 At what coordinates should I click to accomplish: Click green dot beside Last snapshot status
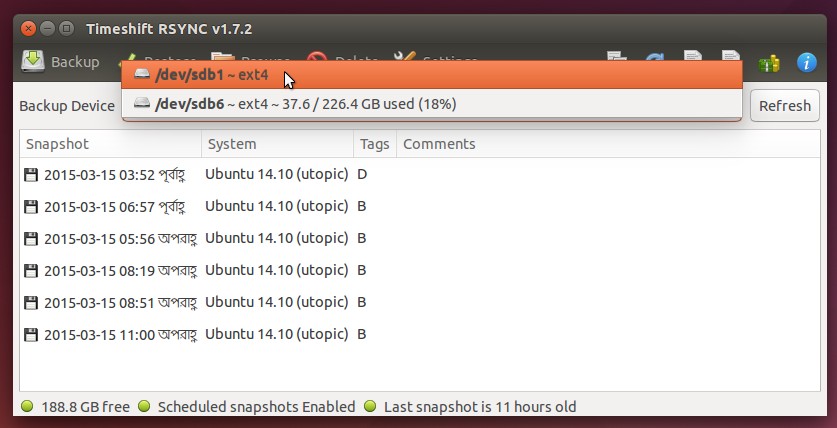(370, 407)
